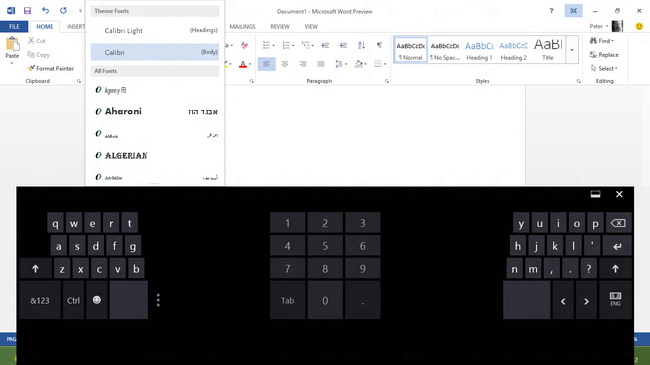Click the Copy command
Image resolution: width=650 pixels, height=365 pixels.
point(38,54)
